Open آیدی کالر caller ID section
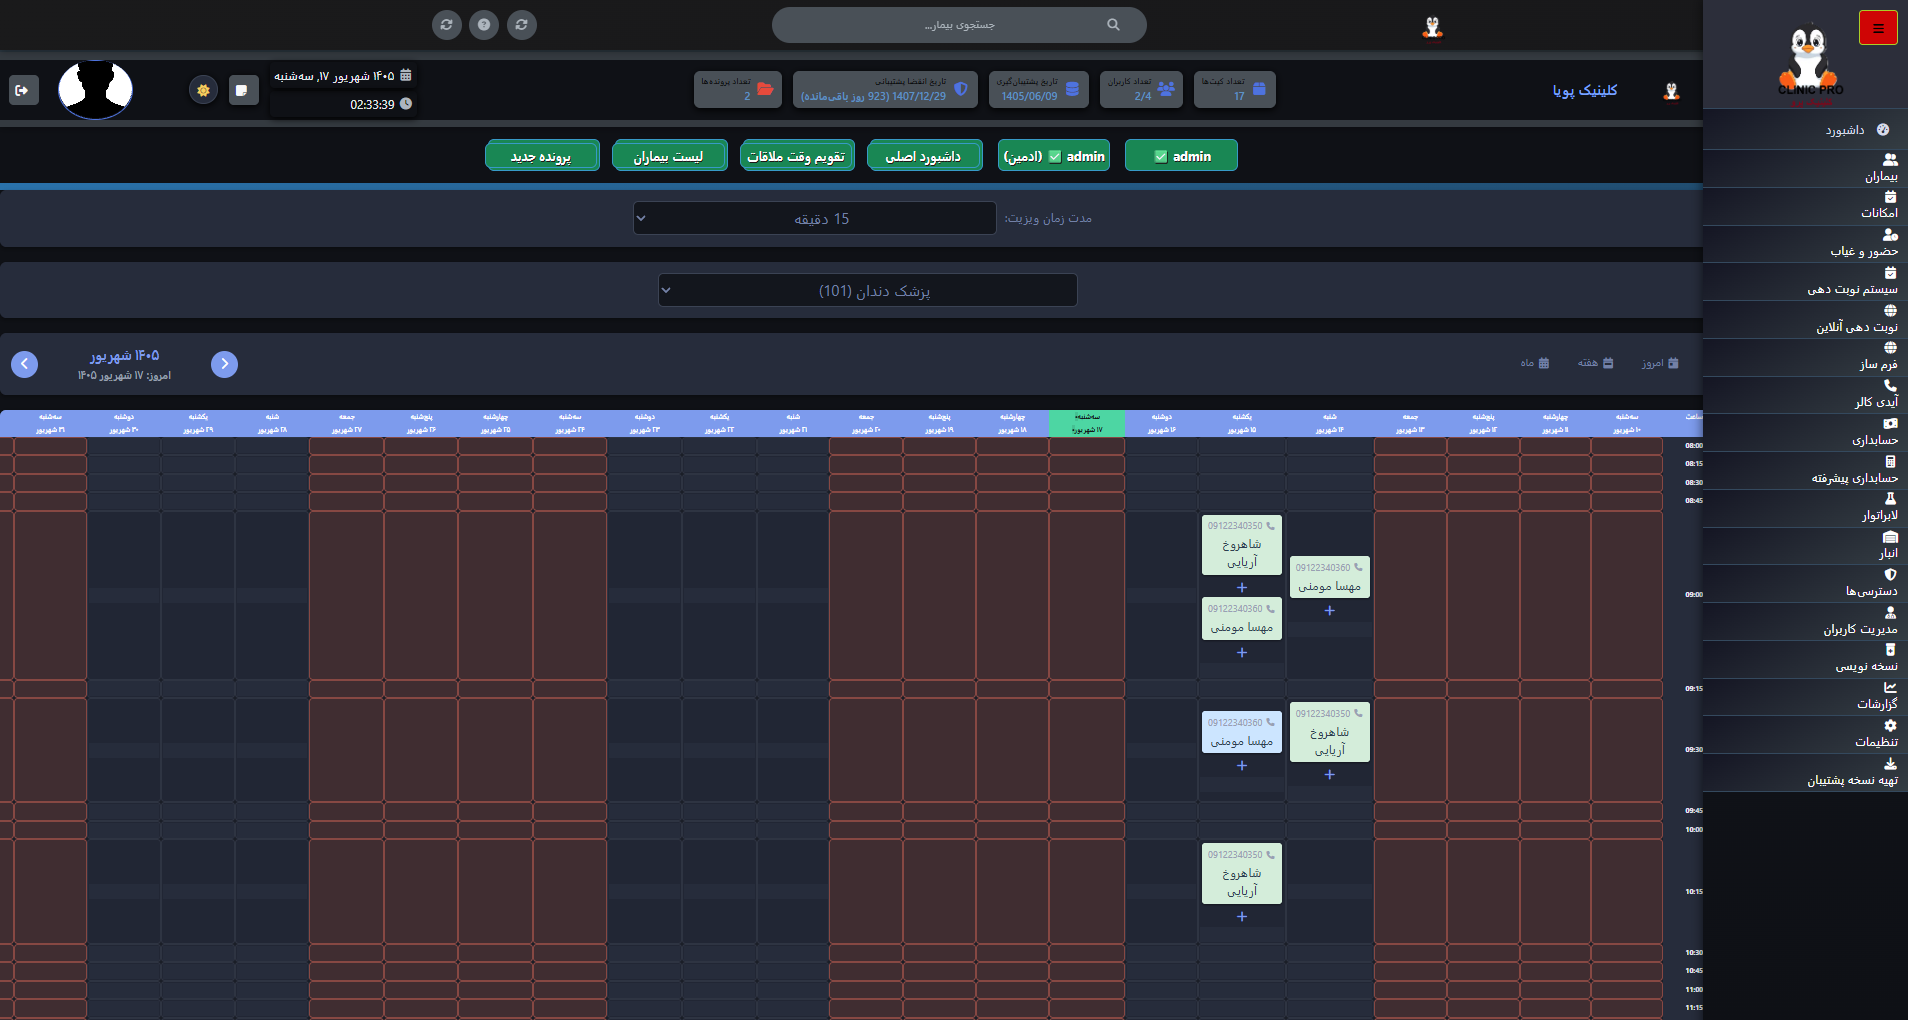Screen dimensions: 1908x1020 click(x=1805, y=395)
